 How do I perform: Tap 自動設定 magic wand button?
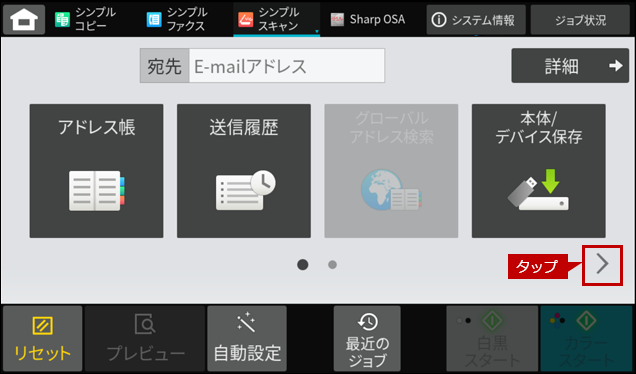click(x=247, y=339)
